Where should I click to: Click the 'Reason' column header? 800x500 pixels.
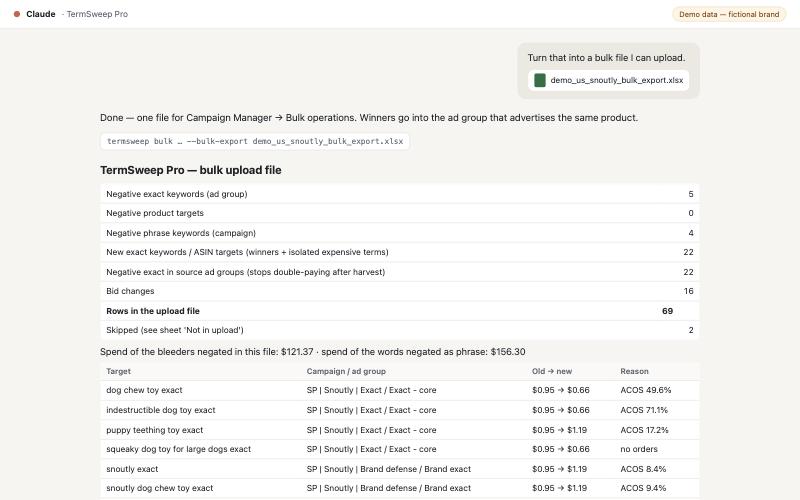coord(634,371)
